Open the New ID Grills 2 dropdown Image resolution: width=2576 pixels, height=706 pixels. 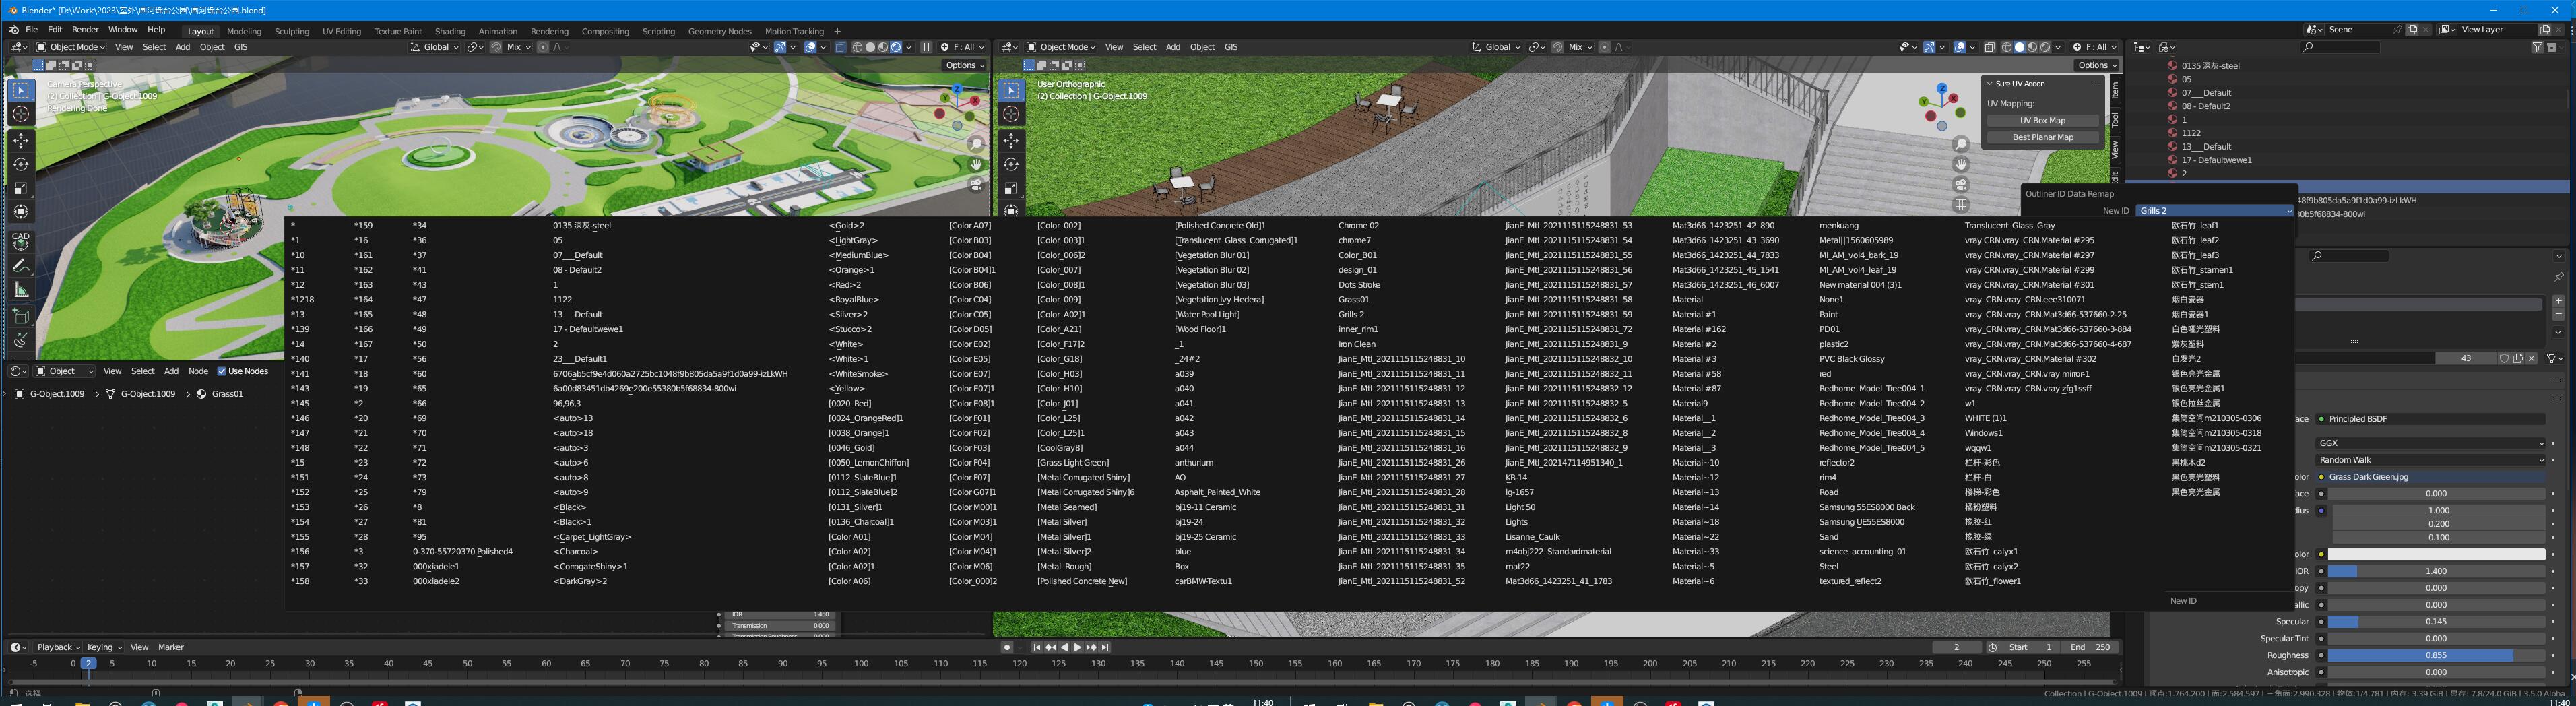tap(2214, 210)
